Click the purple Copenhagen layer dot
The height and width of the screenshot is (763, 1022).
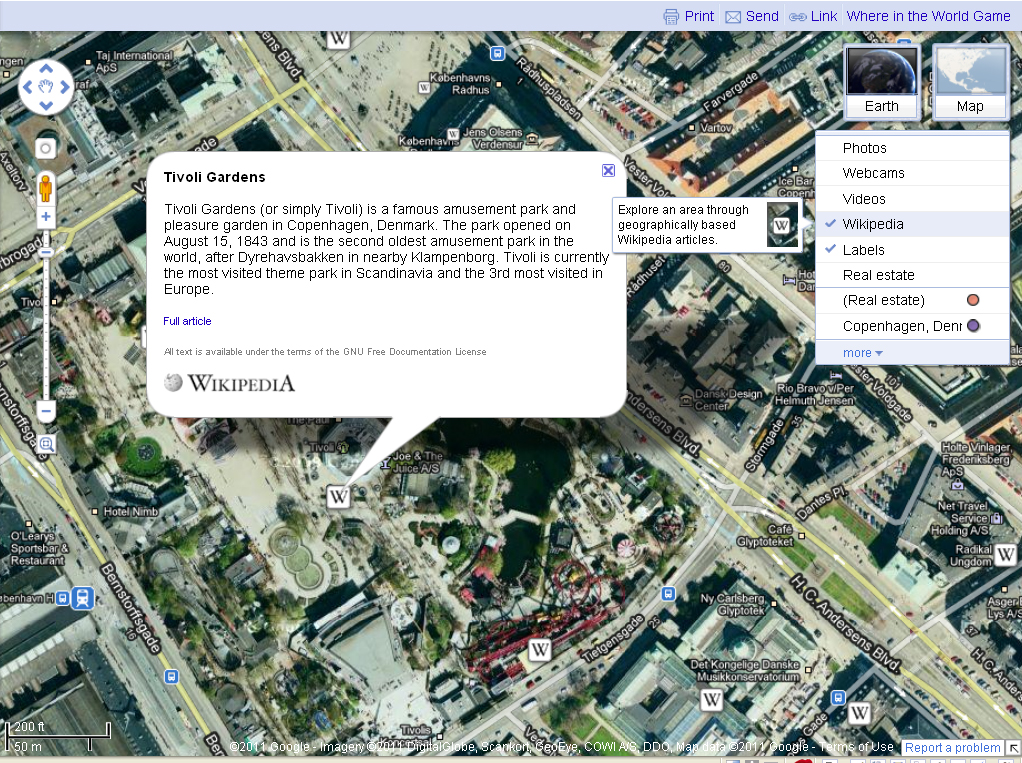[x=972, y=326]
